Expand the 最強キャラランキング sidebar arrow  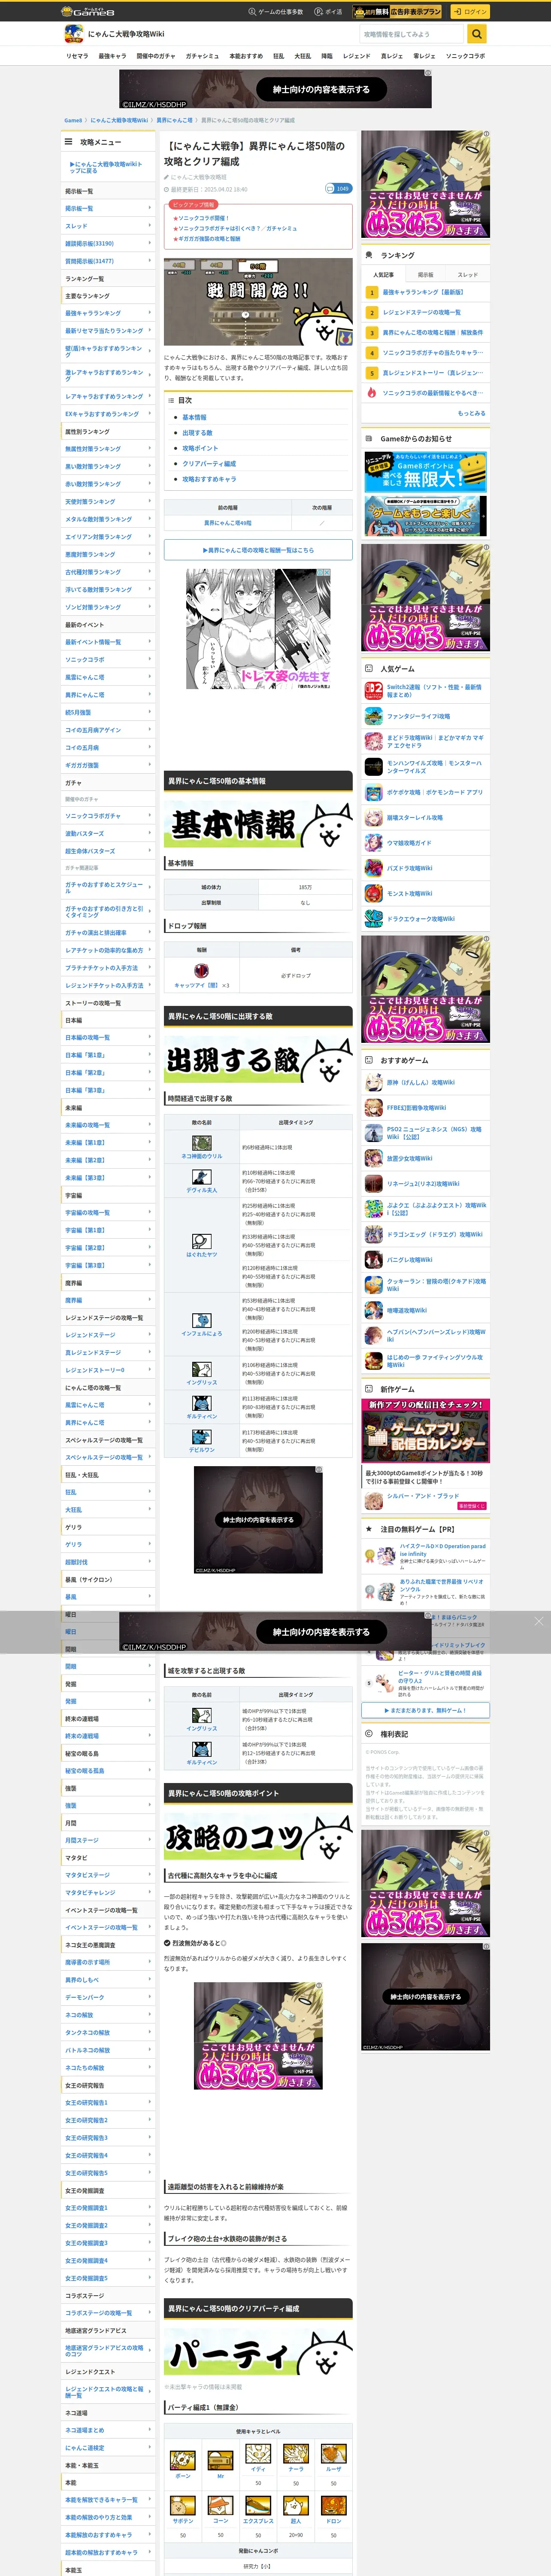coord(150,313)
